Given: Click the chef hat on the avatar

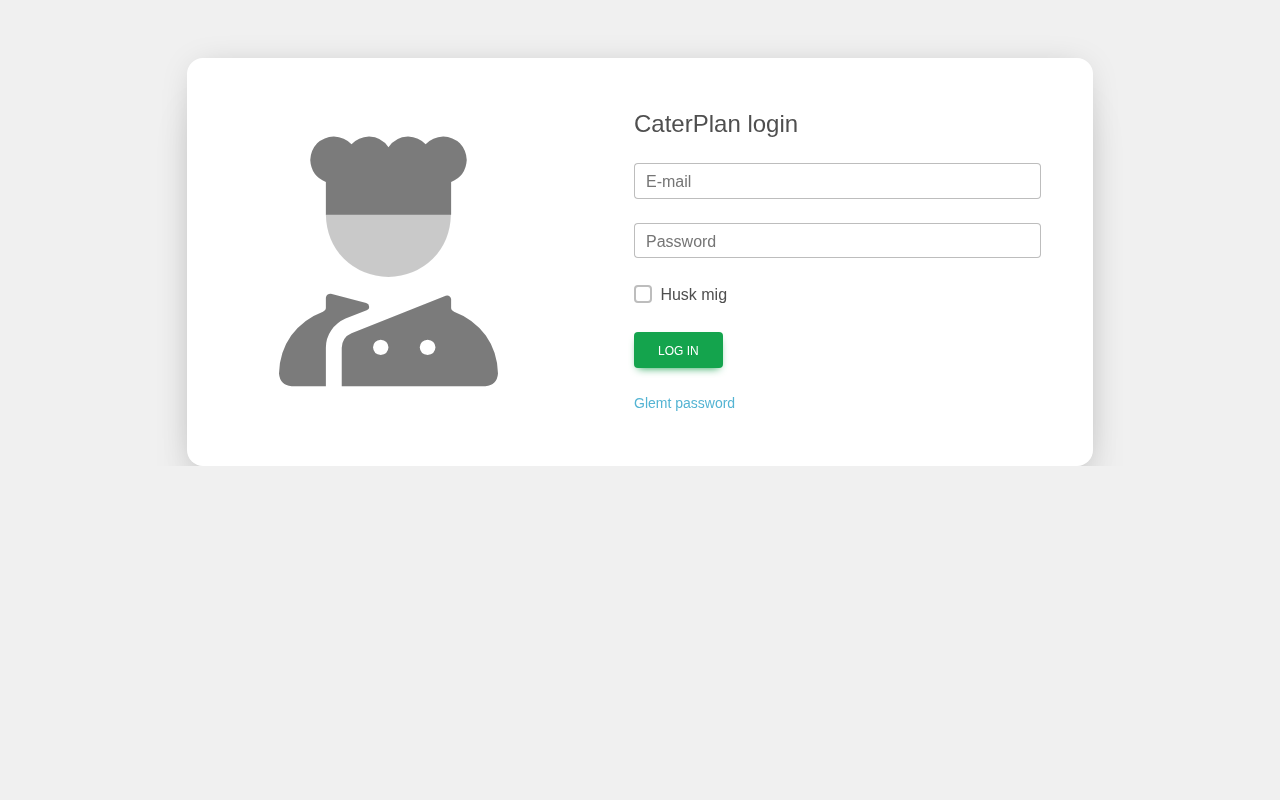Looking at the screenshot, I should click(x=388, y=176).
